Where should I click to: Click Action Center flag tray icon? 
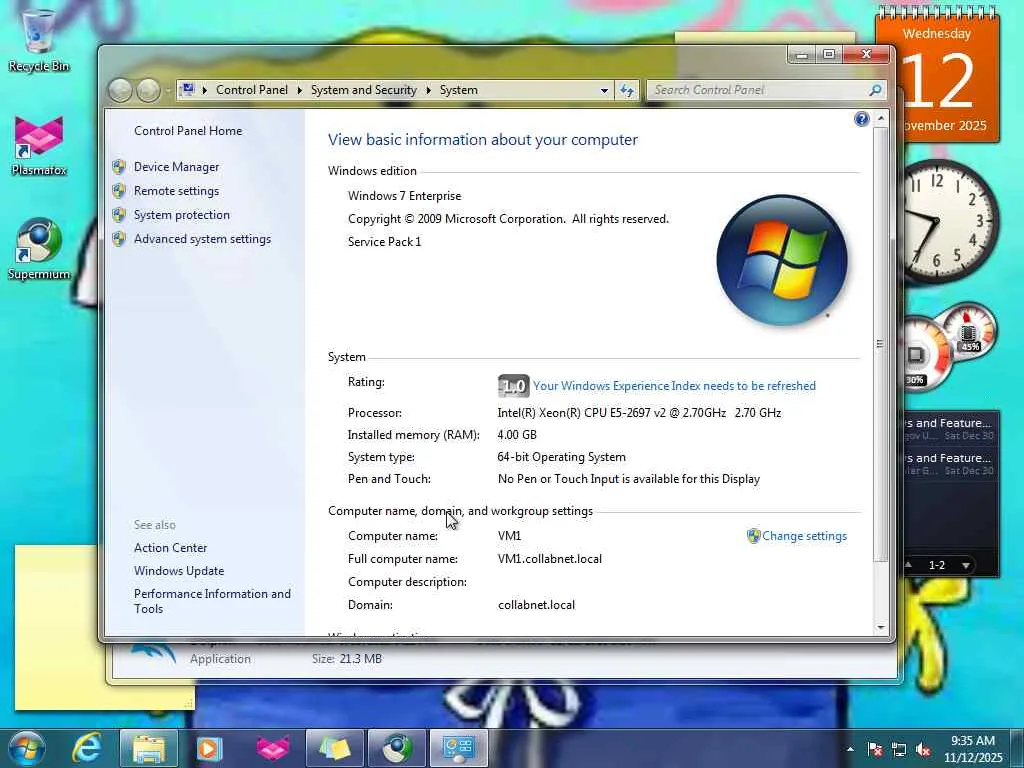(x=875, y=750)
